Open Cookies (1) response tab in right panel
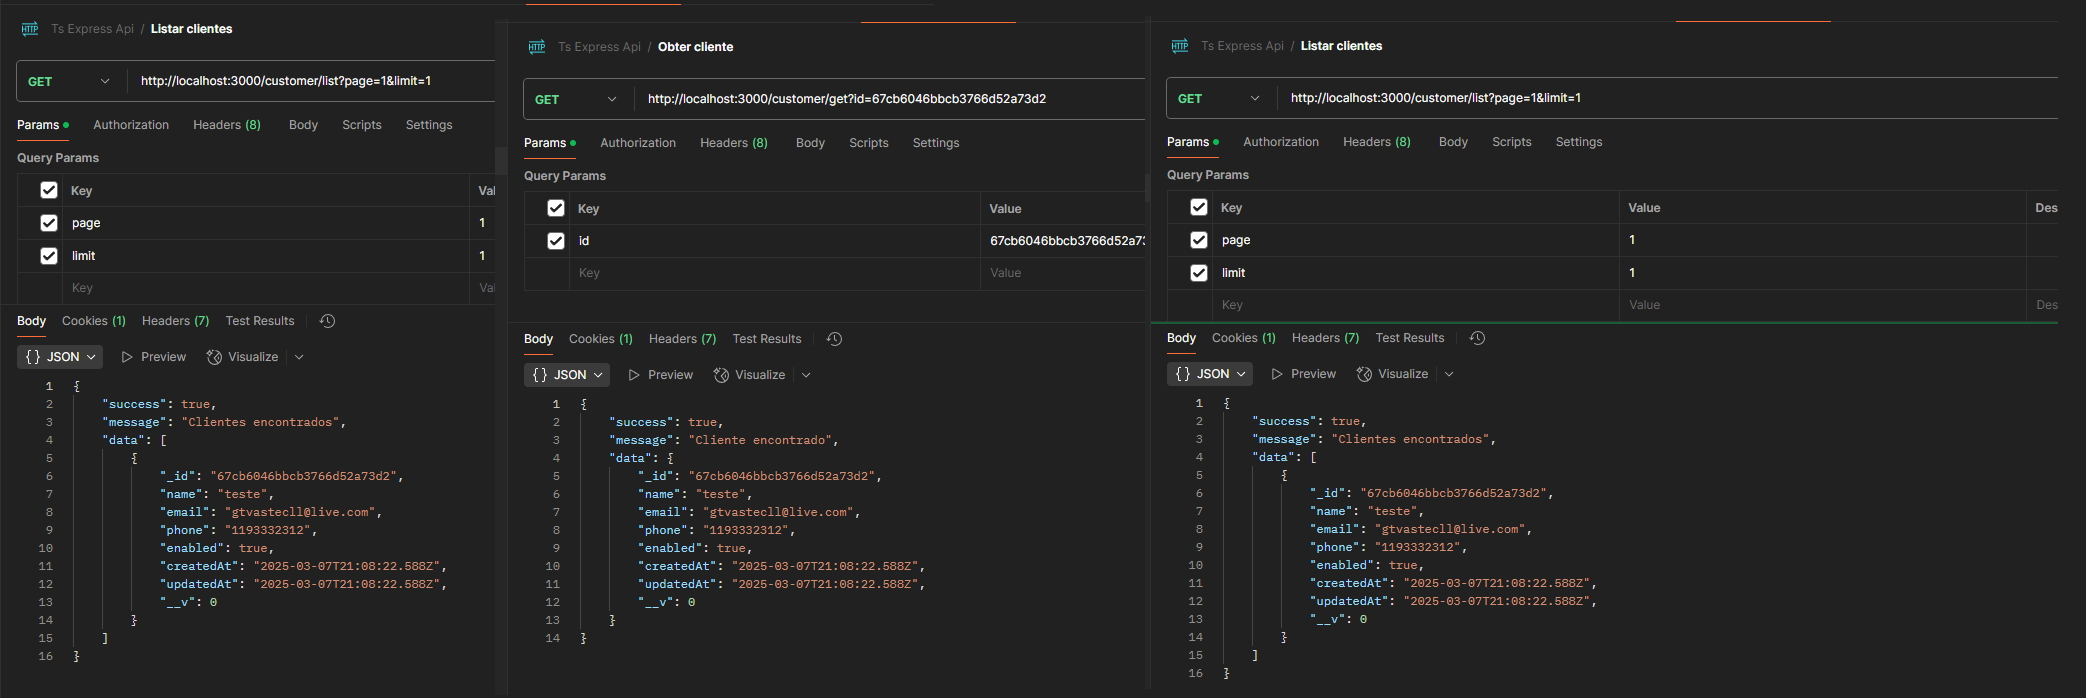Viewport: 2086px width, 698px height. pyautogui.click(x=1244, y=338)
